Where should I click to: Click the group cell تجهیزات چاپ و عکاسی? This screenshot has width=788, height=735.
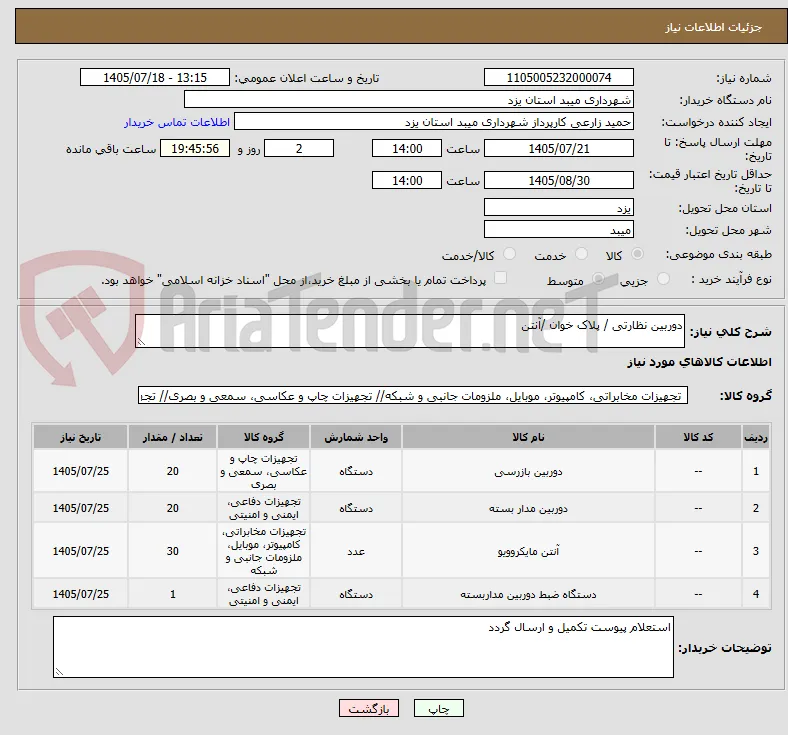[x=263, y=472]
